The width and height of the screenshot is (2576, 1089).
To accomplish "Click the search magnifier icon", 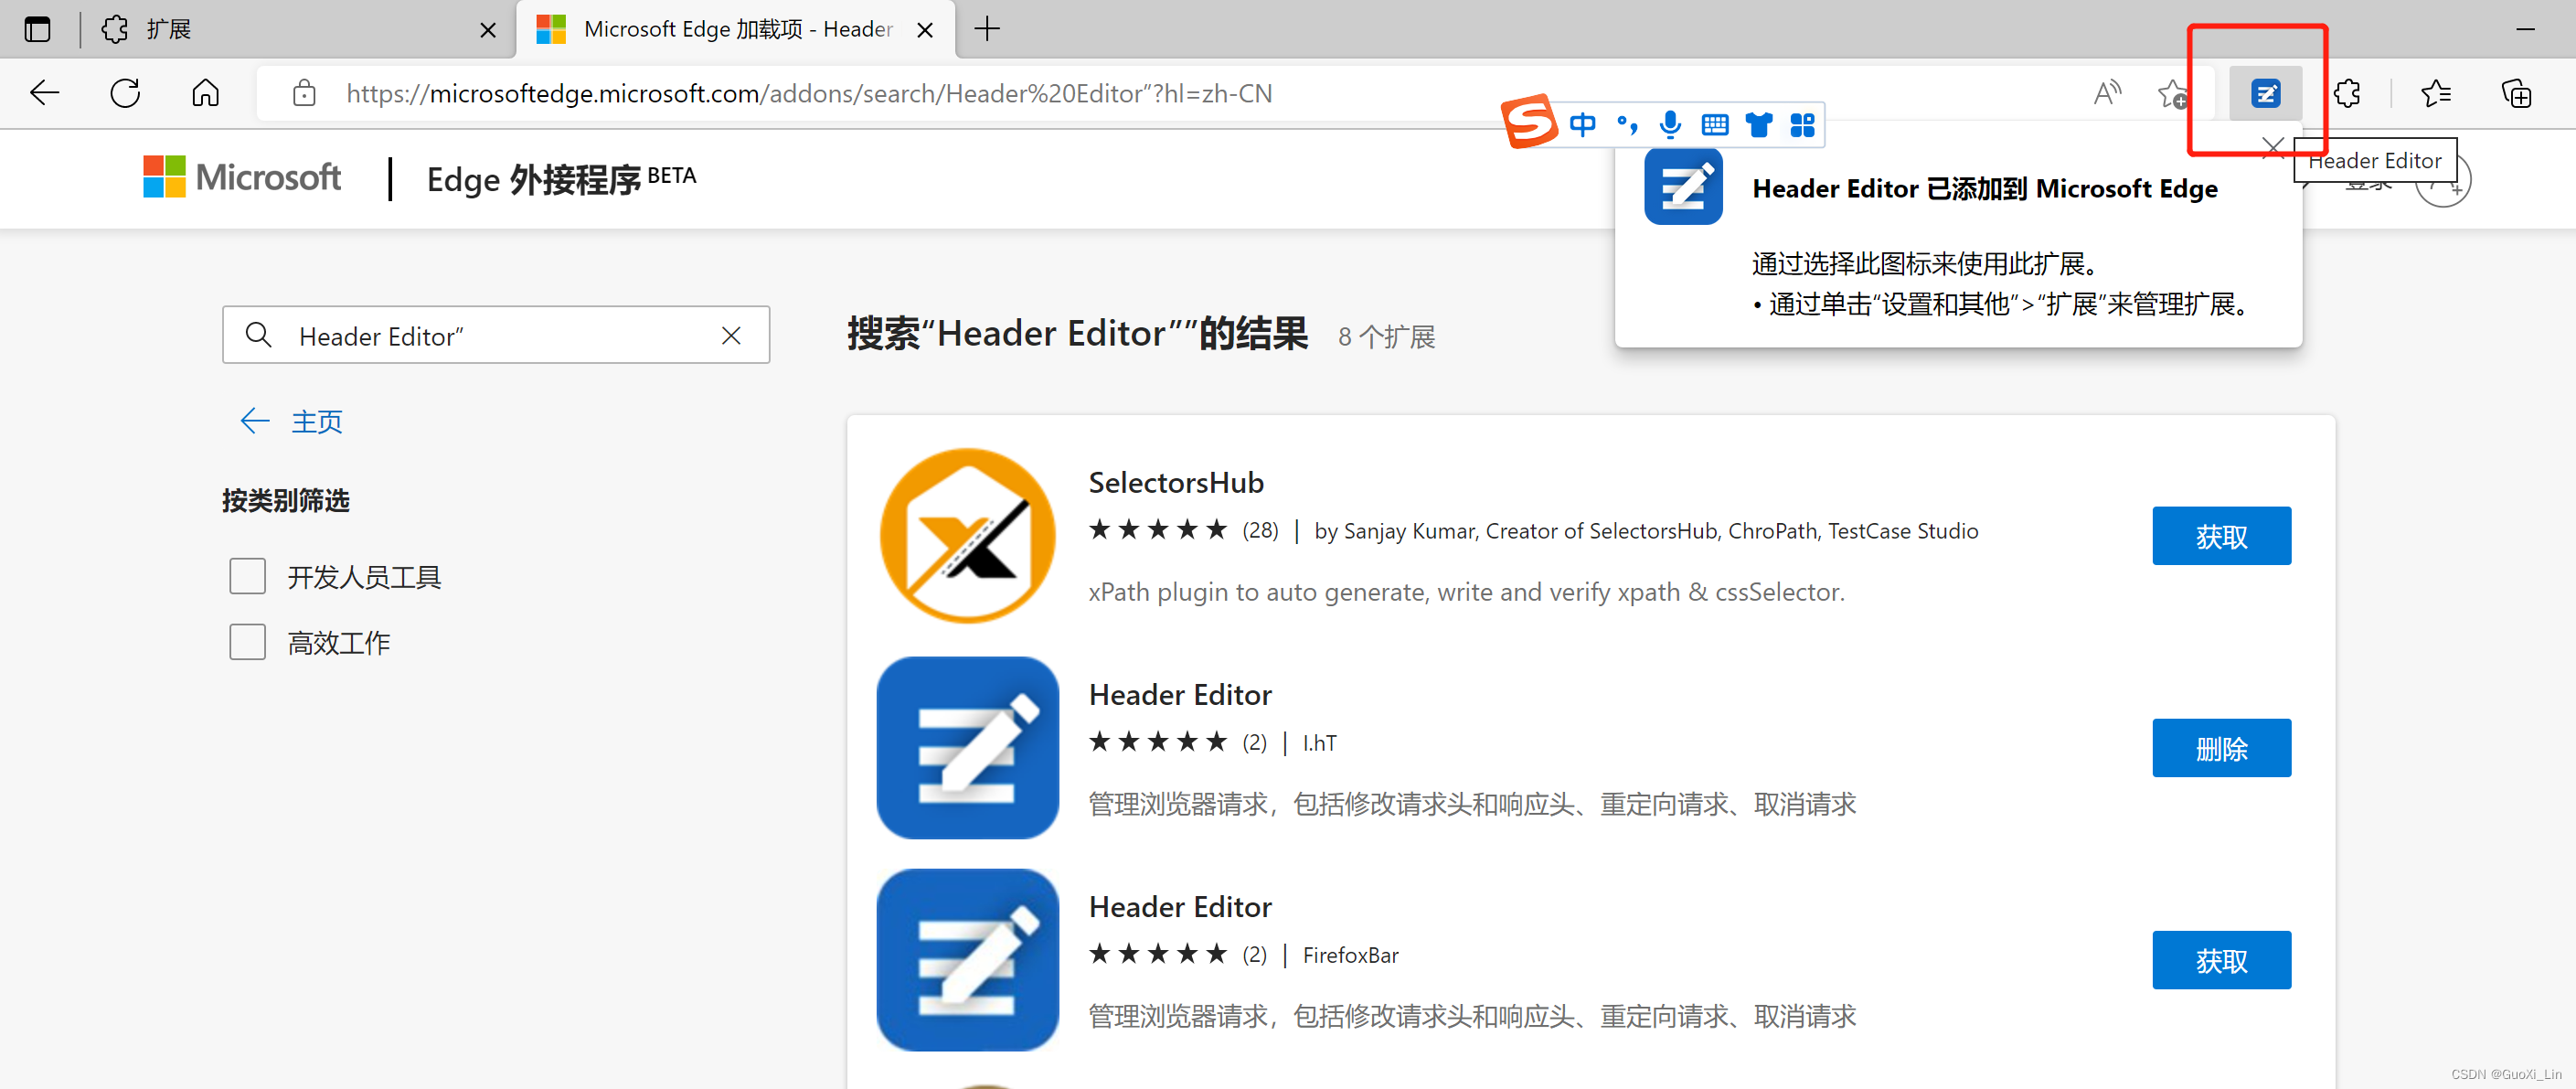I will click(x=258, y=335).
